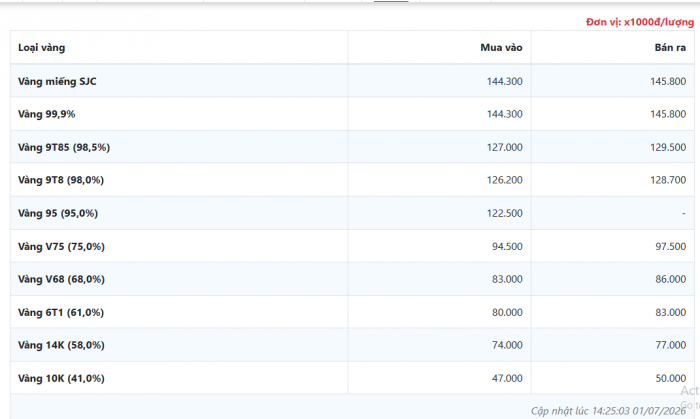Click Vàng 6T1 sell price 83.000

pyautogui.click(x=671, y=312)
